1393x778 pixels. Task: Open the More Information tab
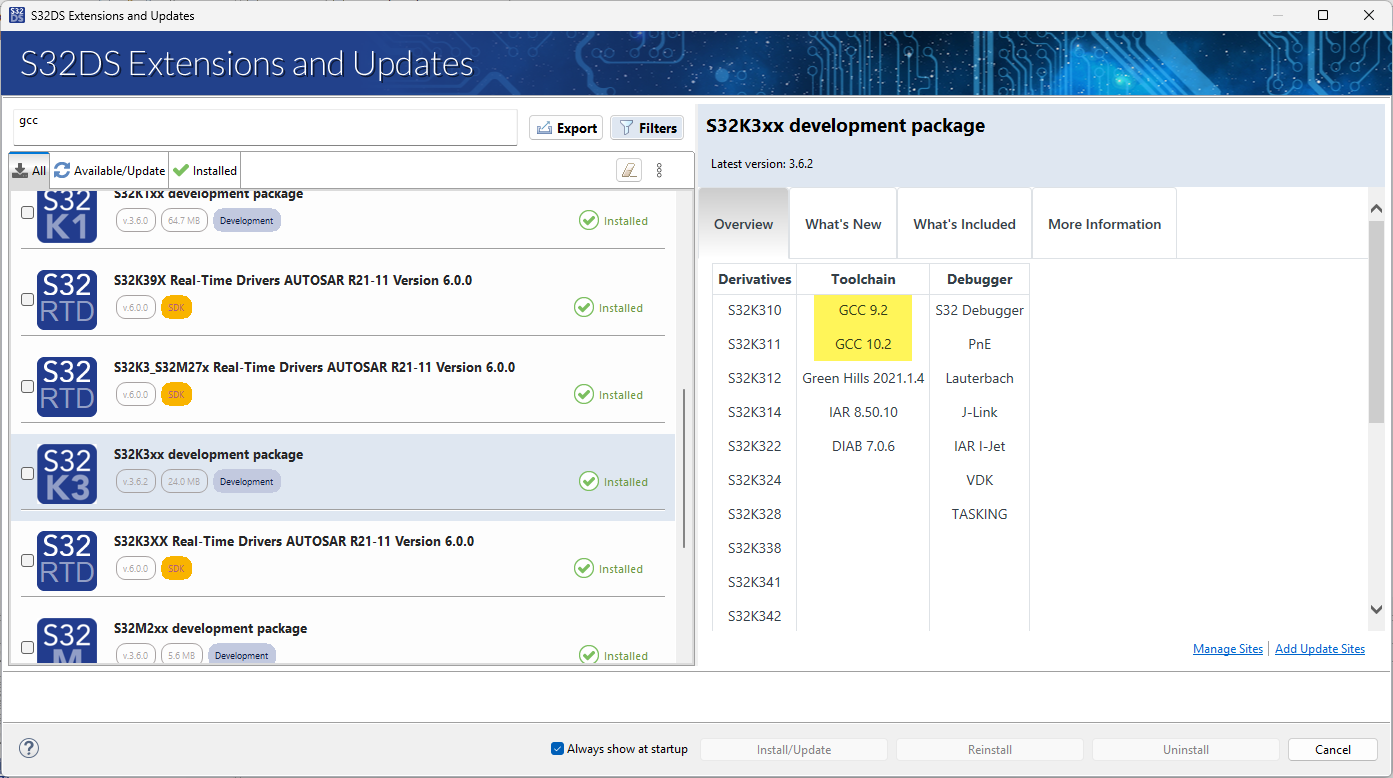[x=1104, y=224]
